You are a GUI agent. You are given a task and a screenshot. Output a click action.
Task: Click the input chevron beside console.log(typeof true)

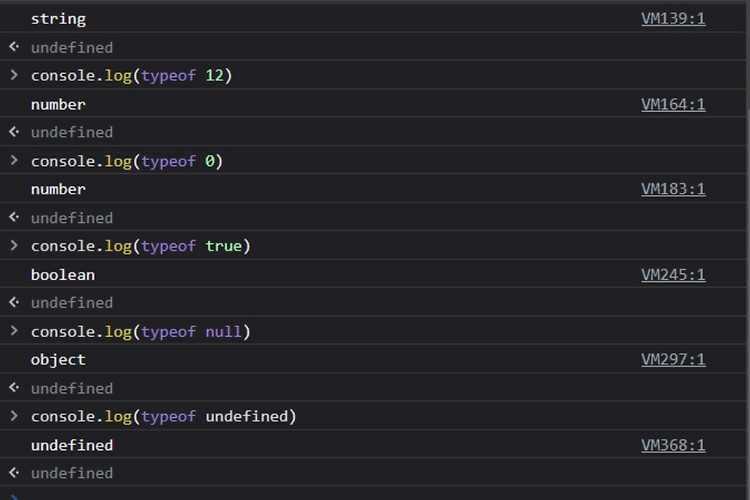point(14,245)
